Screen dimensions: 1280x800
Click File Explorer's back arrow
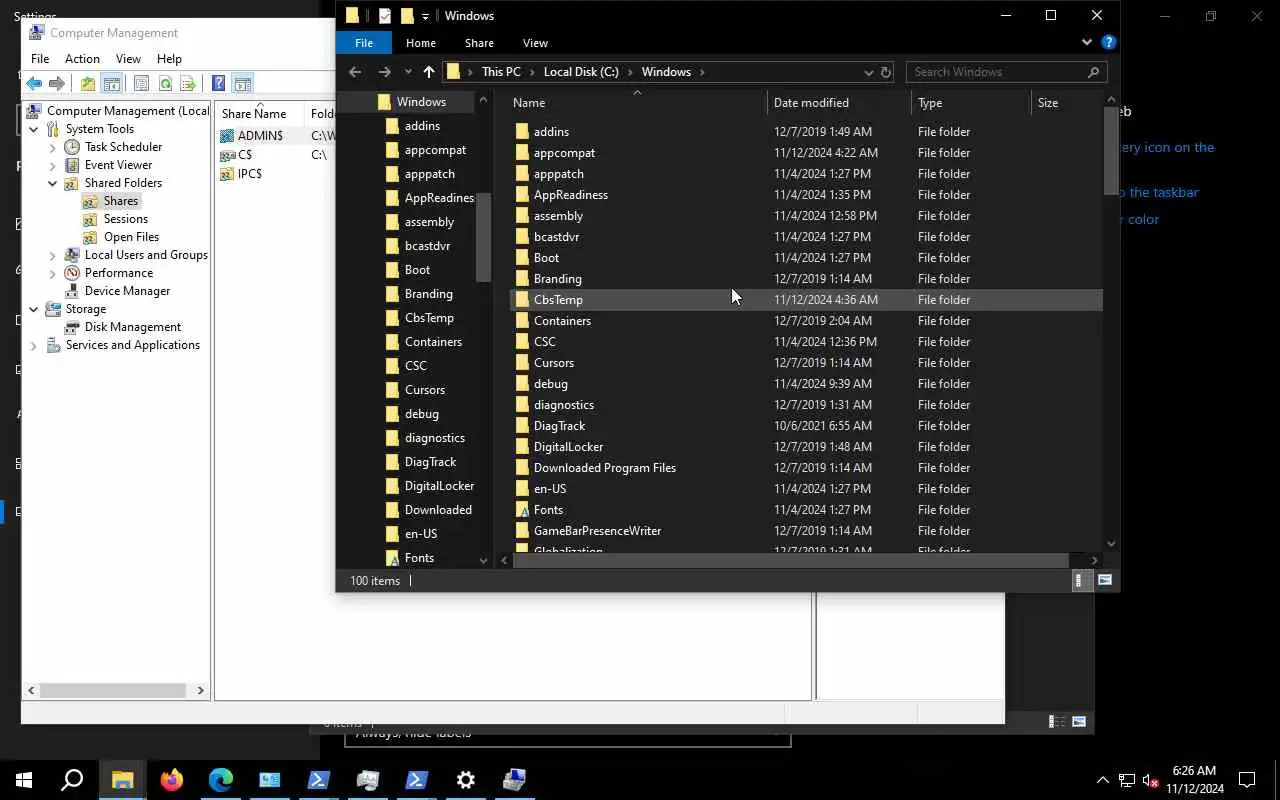point(355,72)
